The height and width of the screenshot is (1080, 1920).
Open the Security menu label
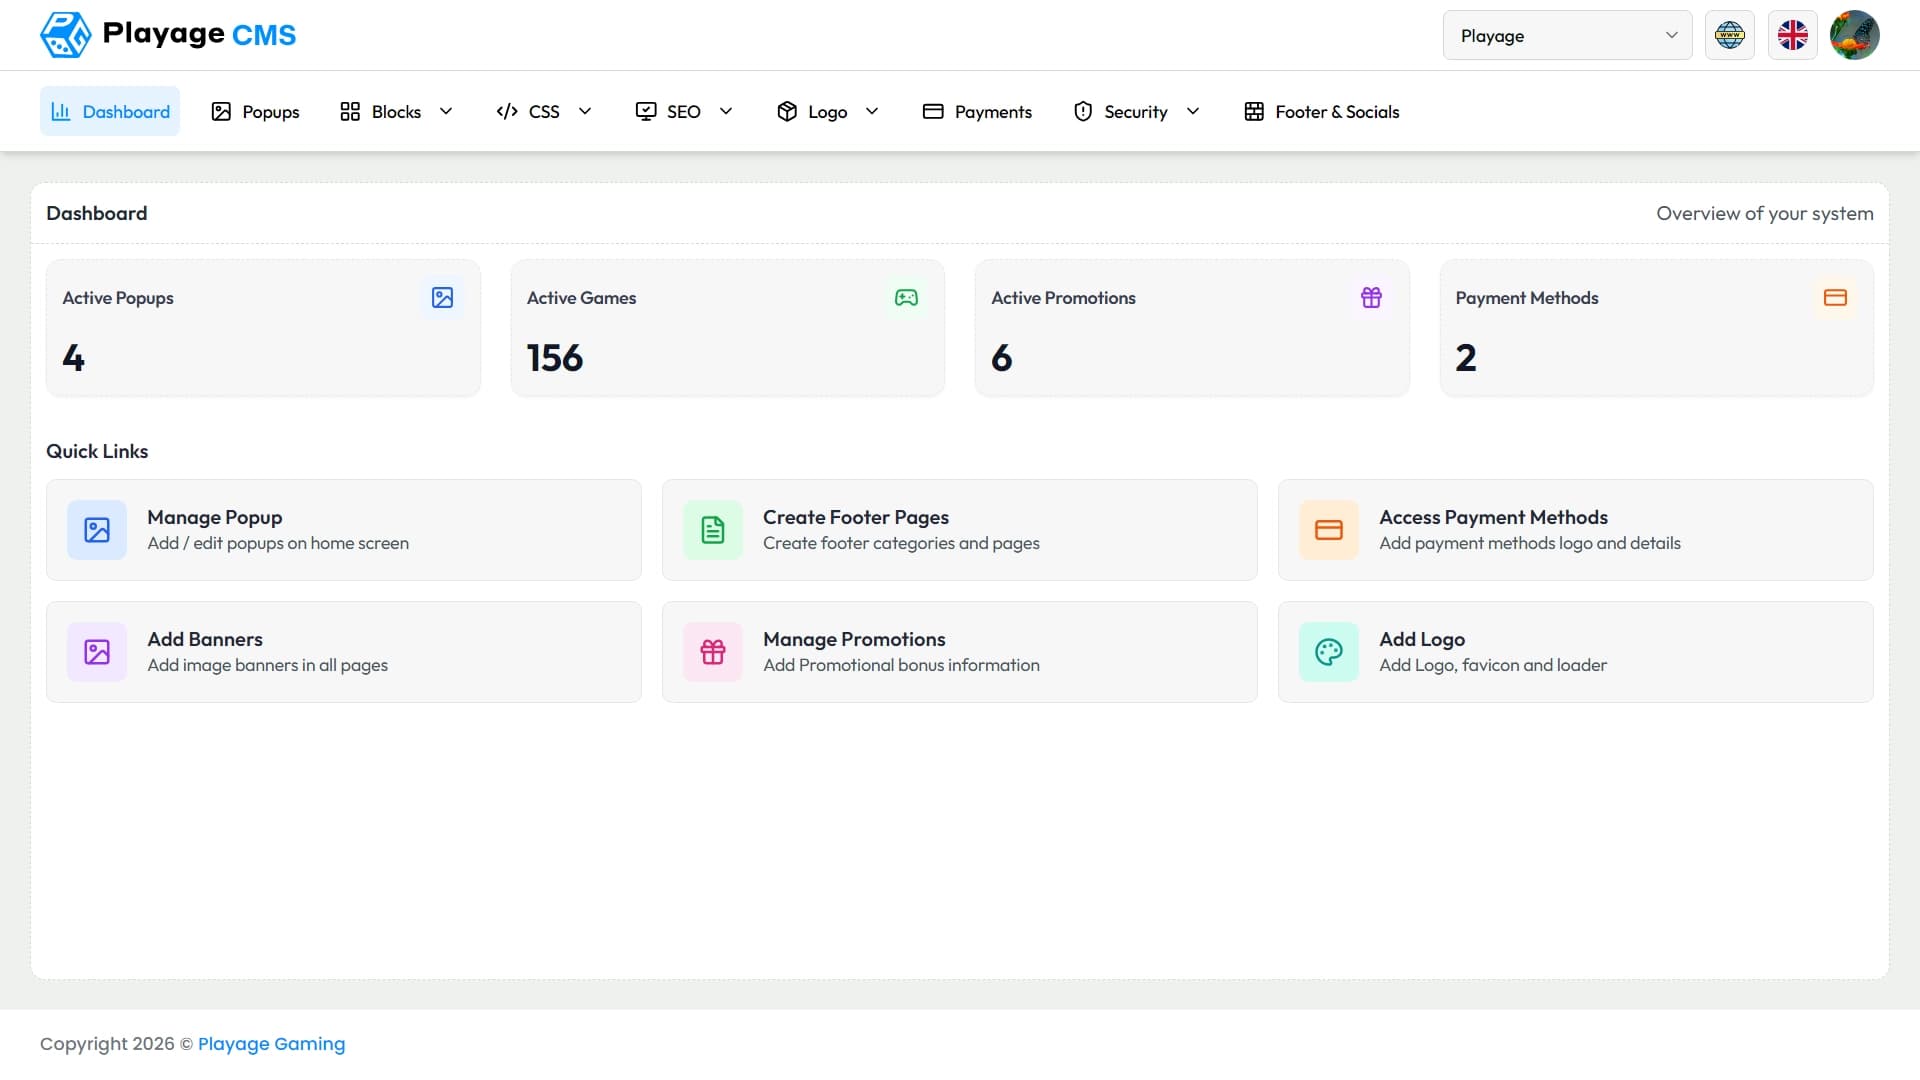click(1136, 112)
